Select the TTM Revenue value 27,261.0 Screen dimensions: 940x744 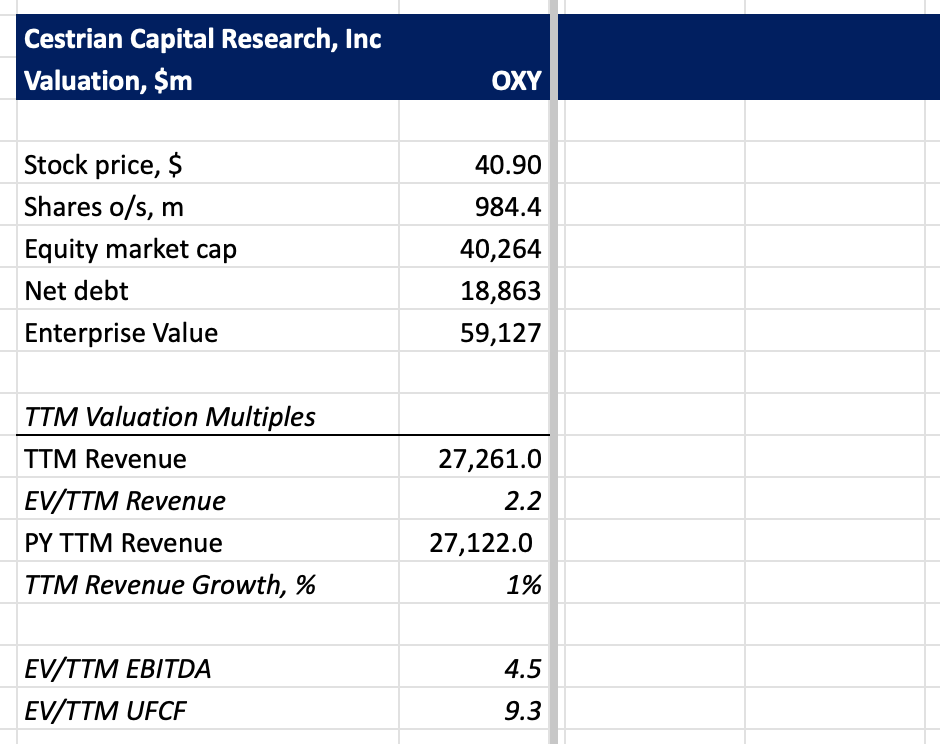point(490,459)
